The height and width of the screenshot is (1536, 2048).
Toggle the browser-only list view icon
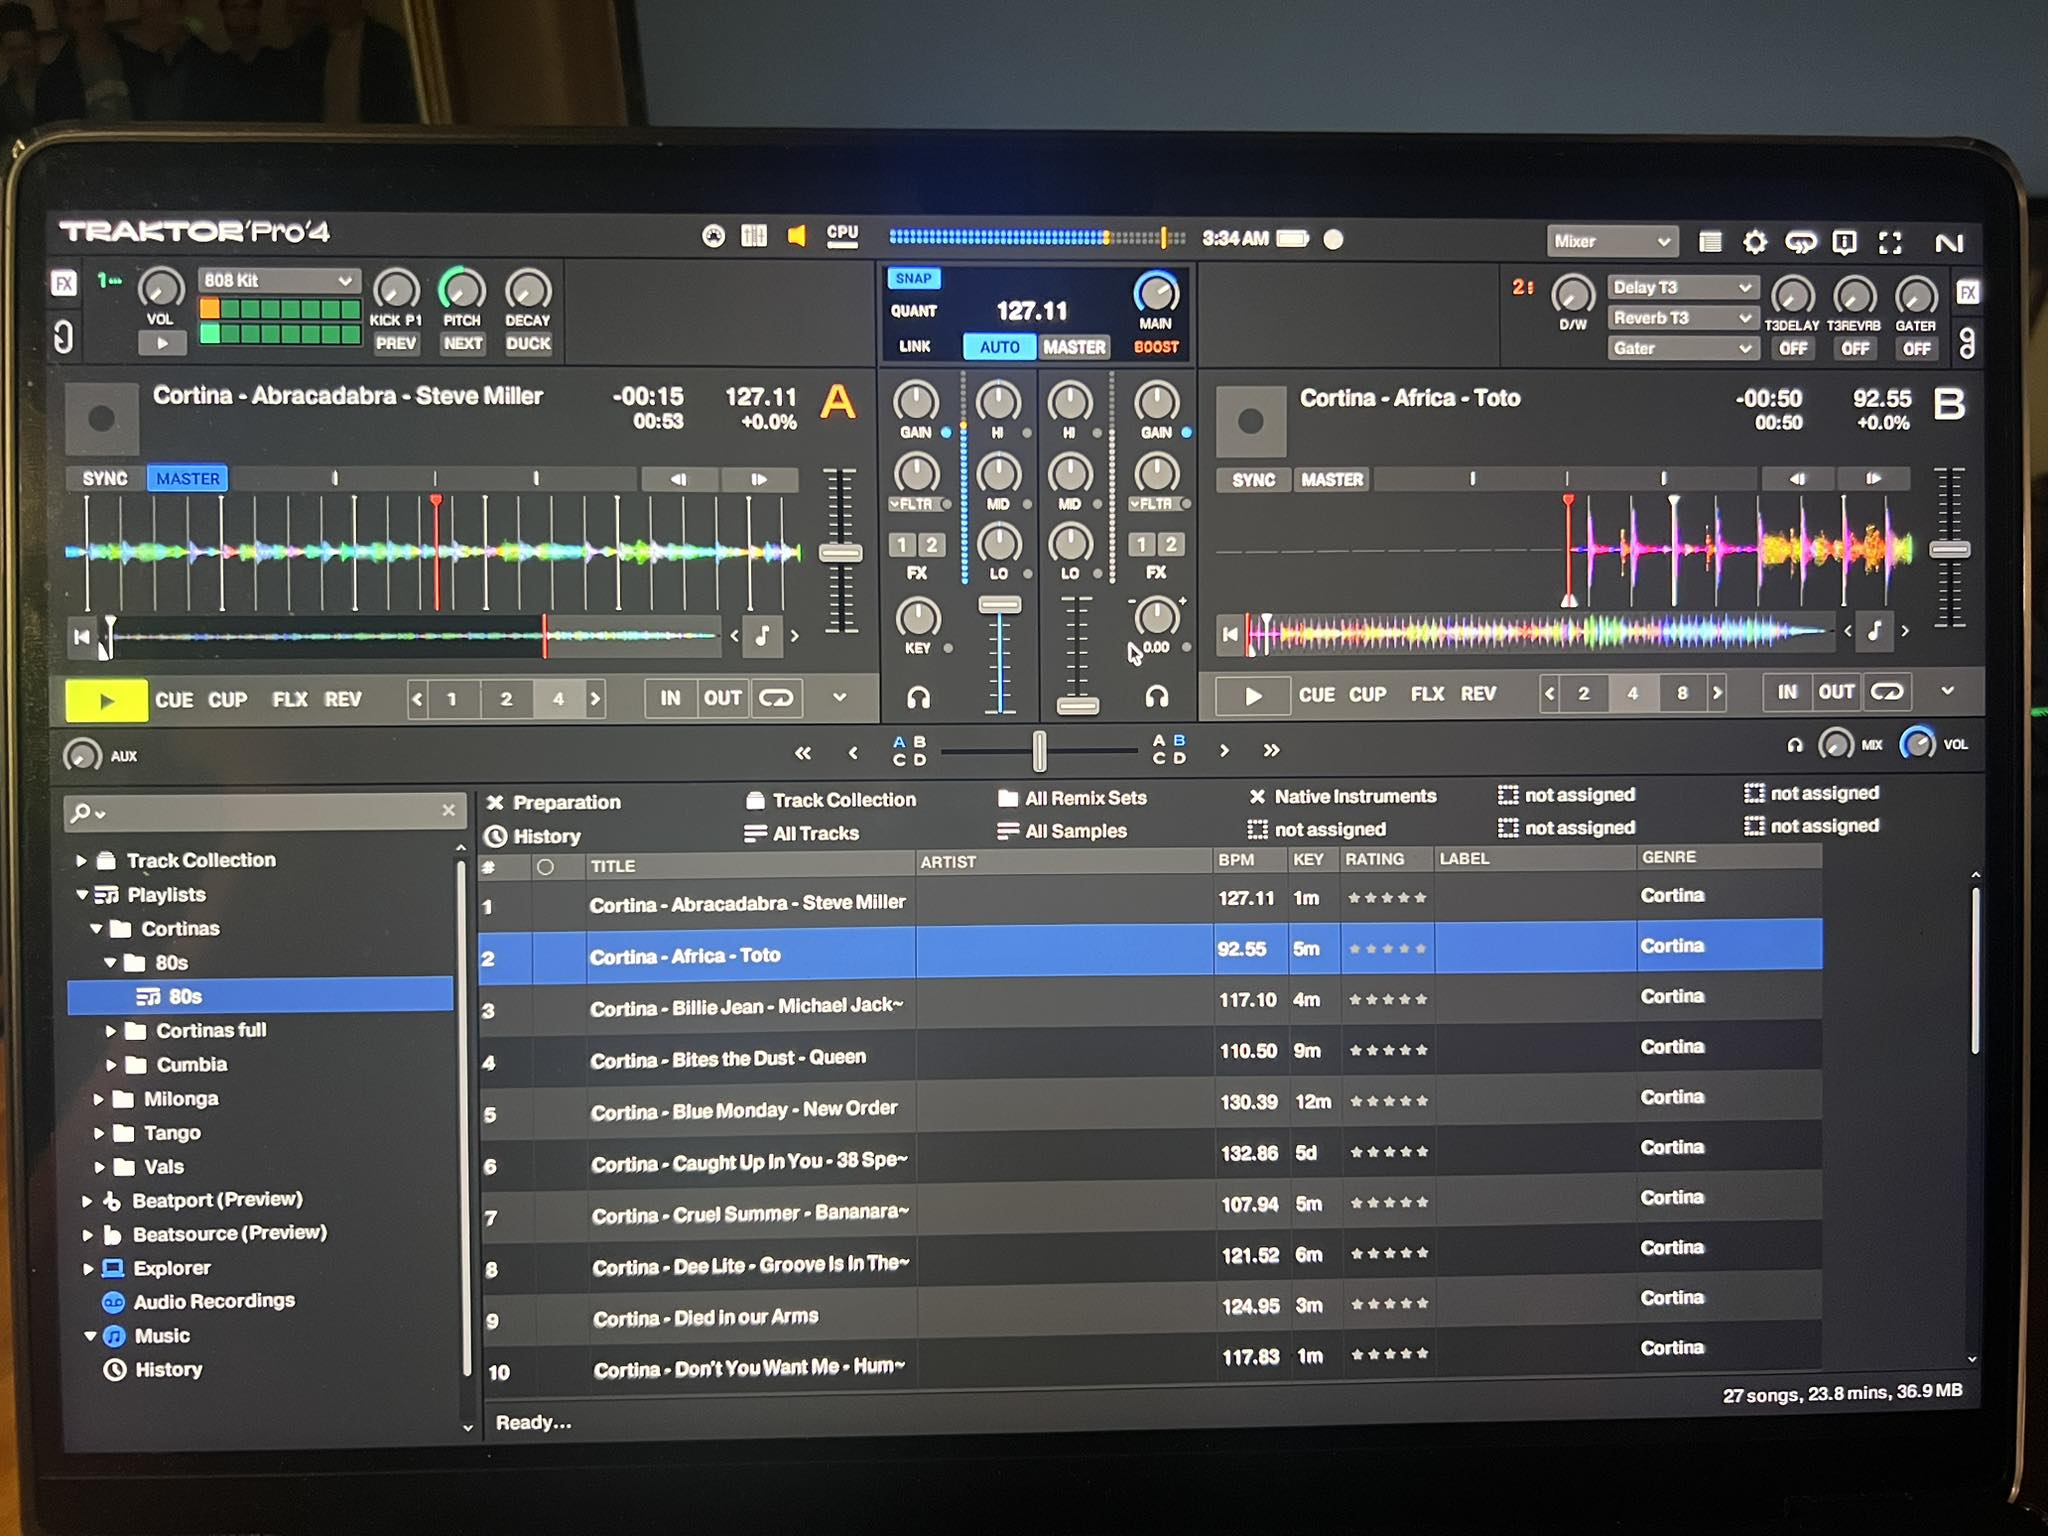pos(1710,242)
